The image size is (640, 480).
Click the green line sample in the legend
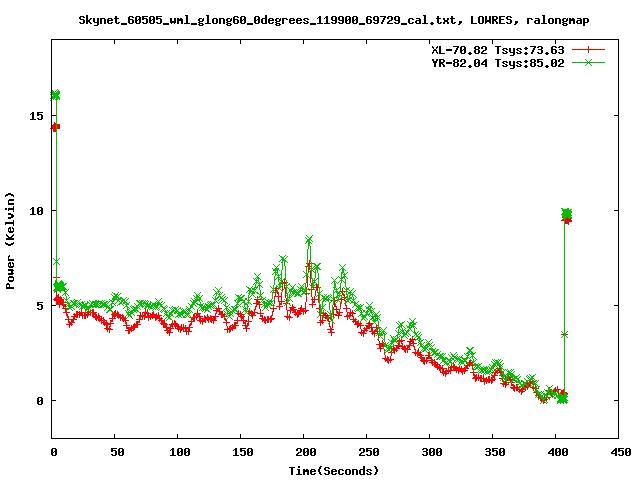pos(588,62)
